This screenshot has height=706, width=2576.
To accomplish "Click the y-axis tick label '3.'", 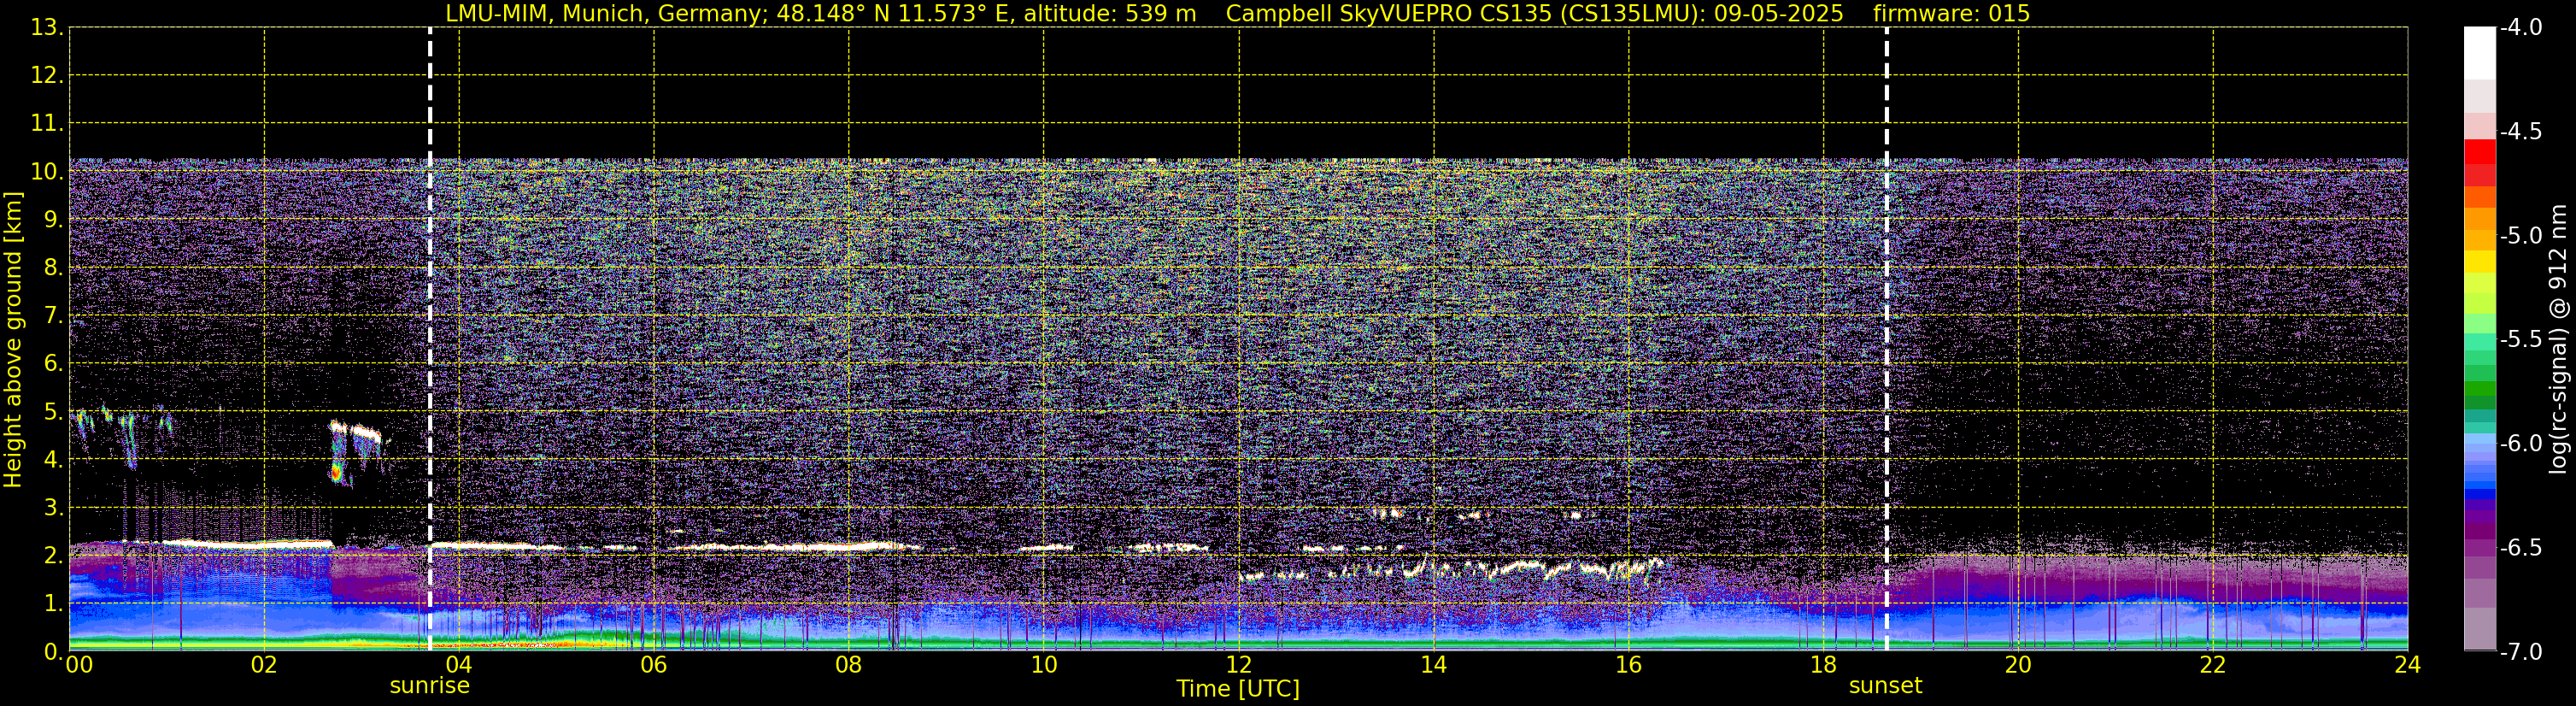I will tap(53, 508).
